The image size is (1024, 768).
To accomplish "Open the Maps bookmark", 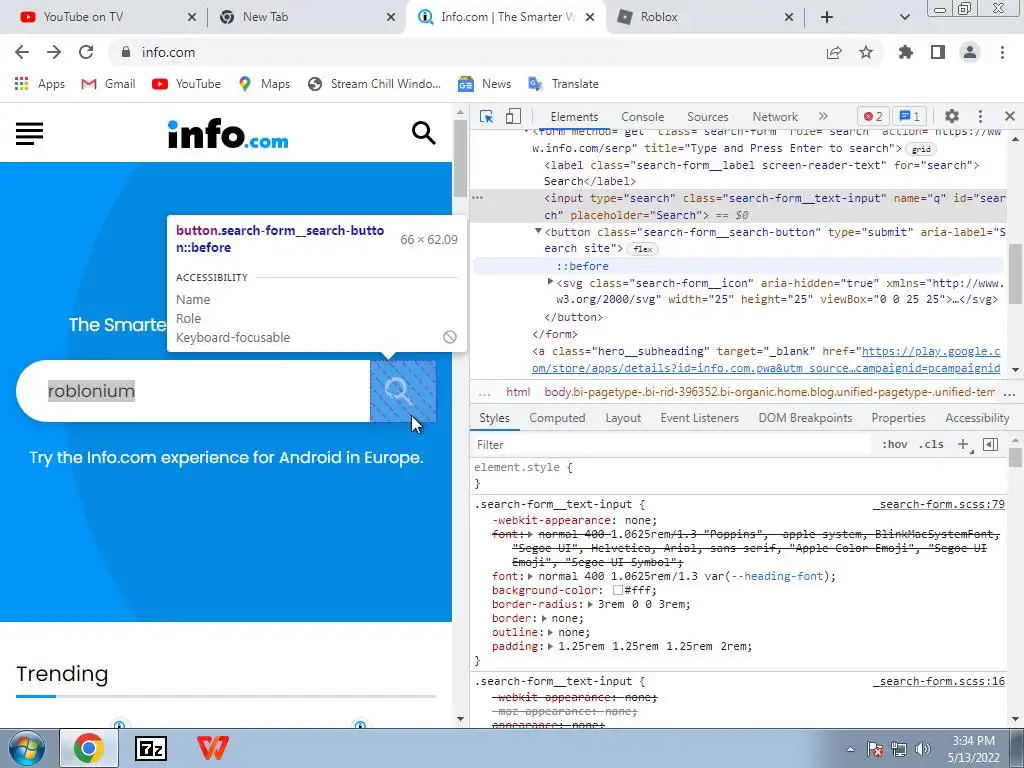I will click(x=264, y=84).
